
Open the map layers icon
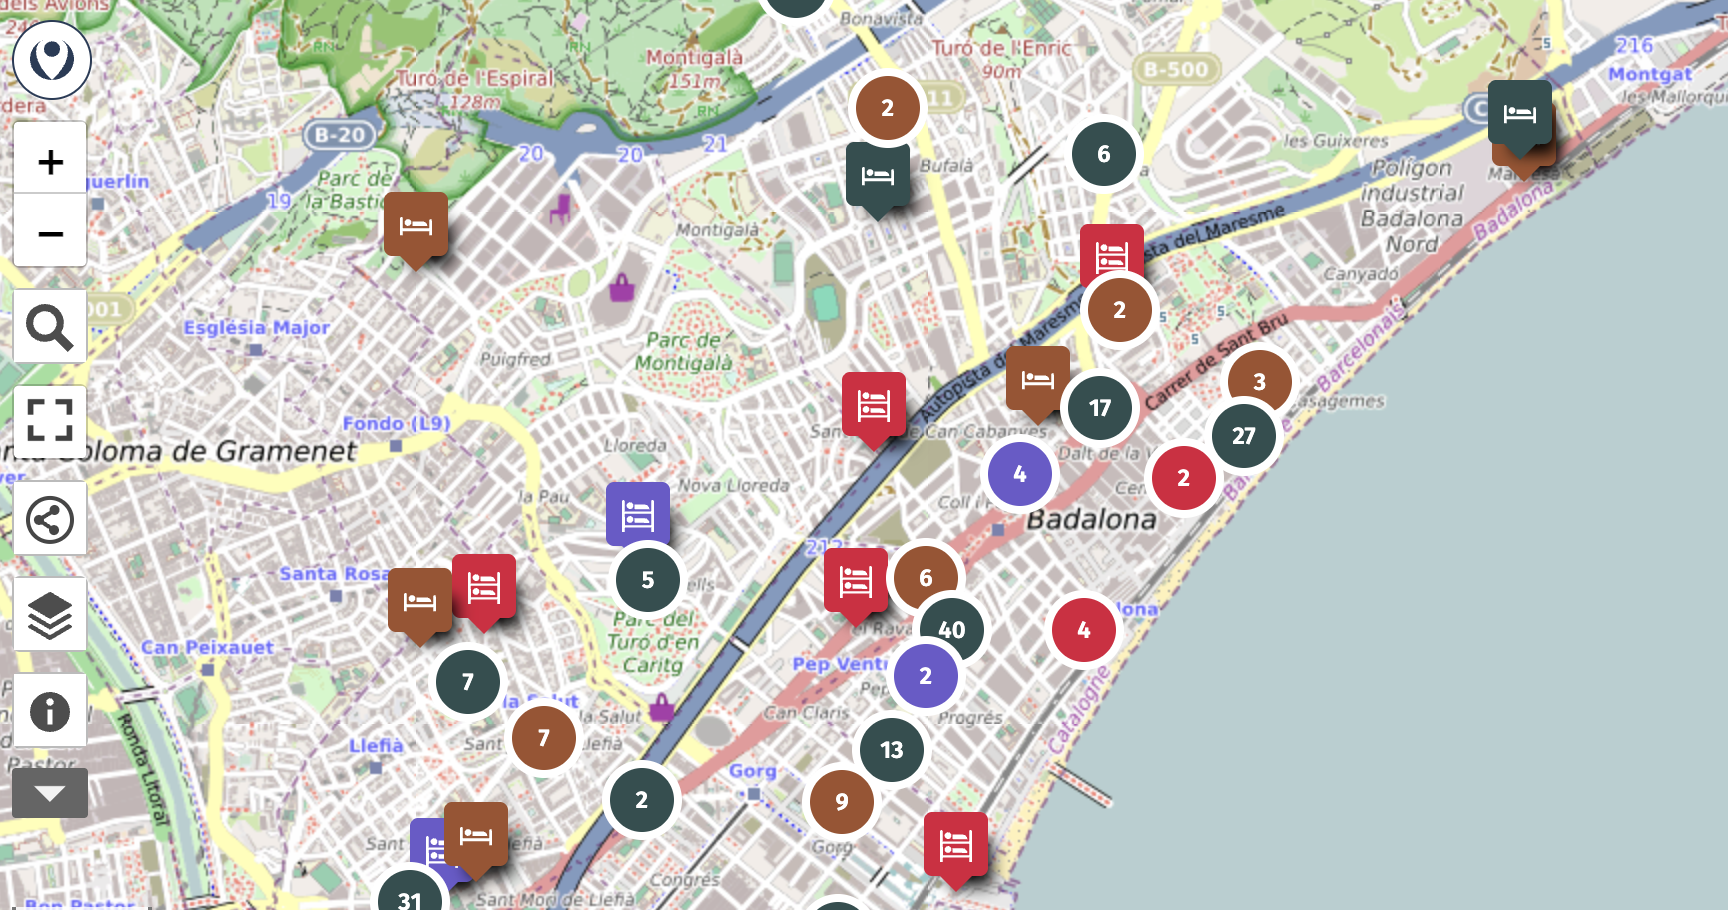[x=50, y=614]
